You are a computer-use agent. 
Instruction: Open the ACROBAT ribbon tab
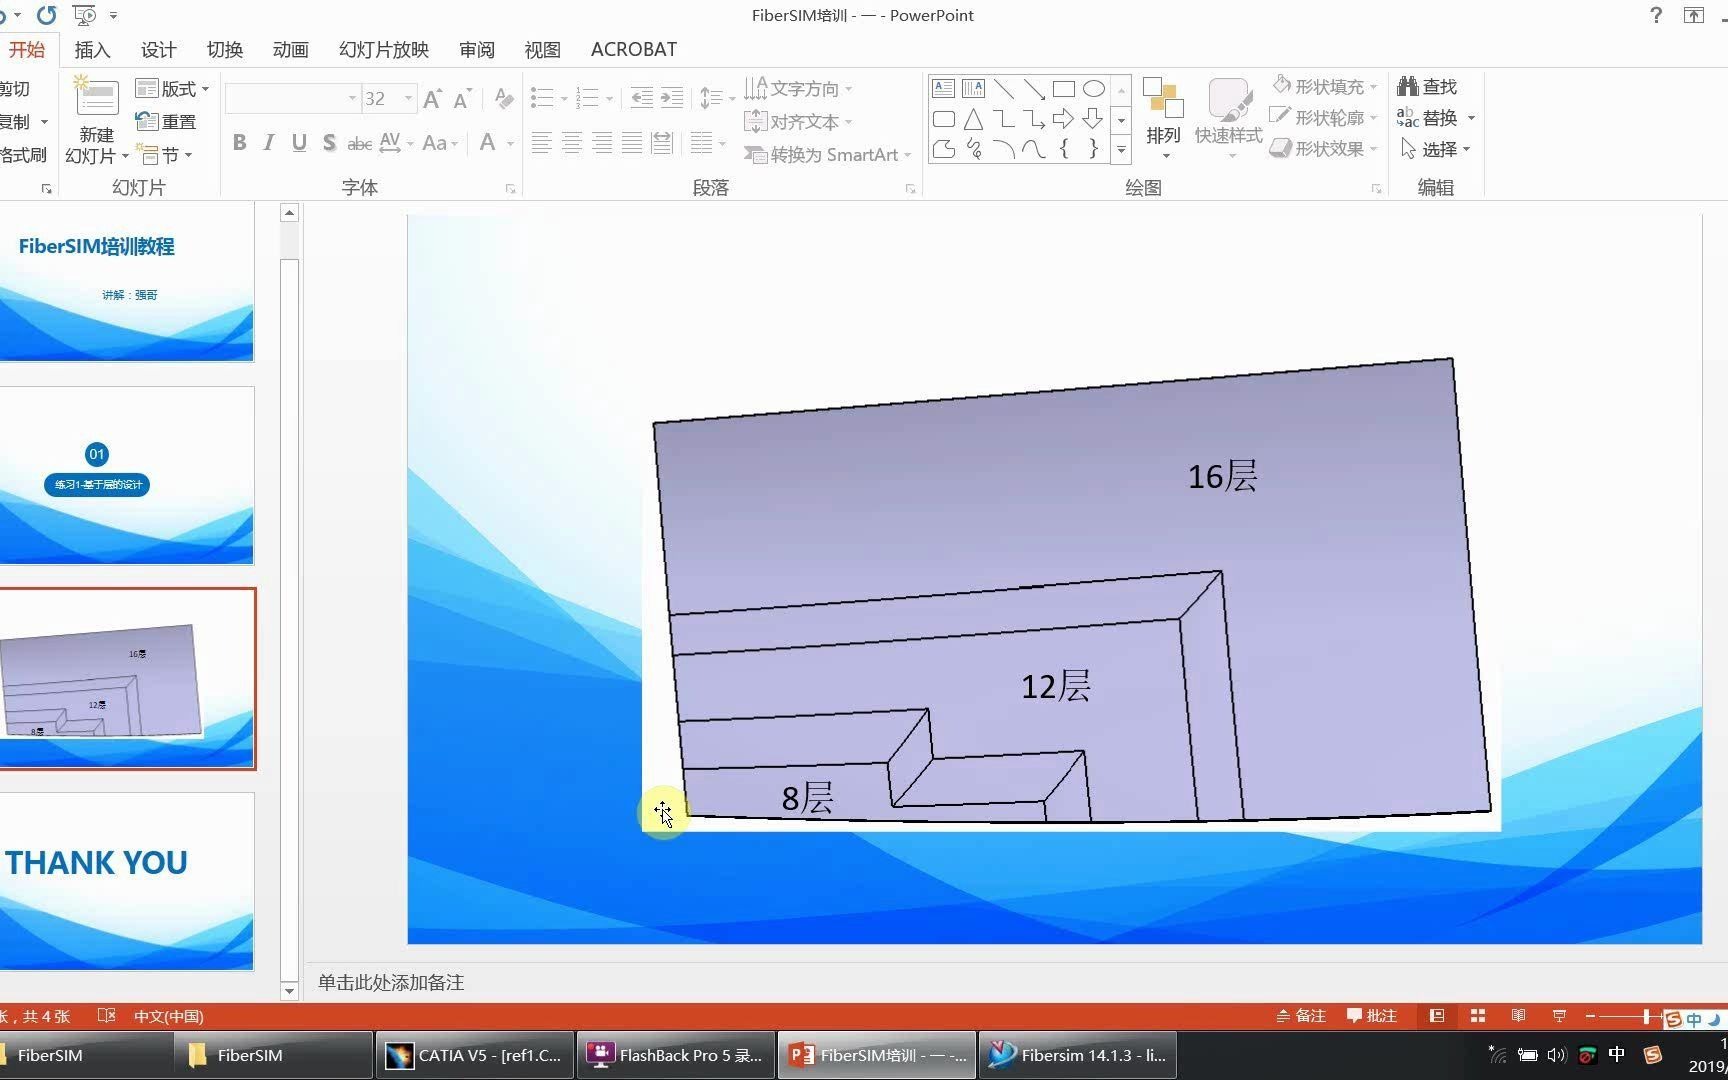pyautogui.click(x=633, y=49)
